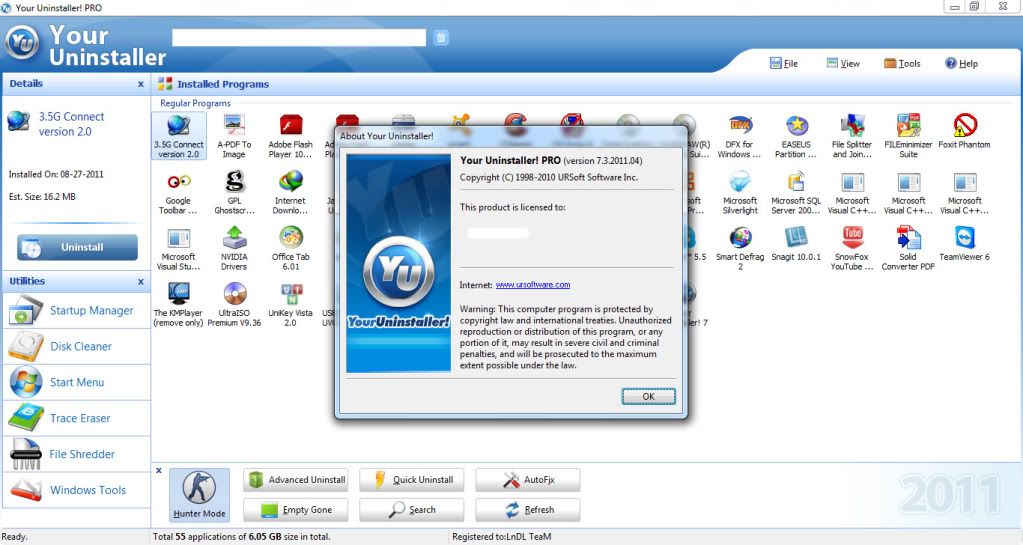The height and width of the screenshot is (545, 1023).
Task: Click the blue Uninstall button
Action: (78, 247)
